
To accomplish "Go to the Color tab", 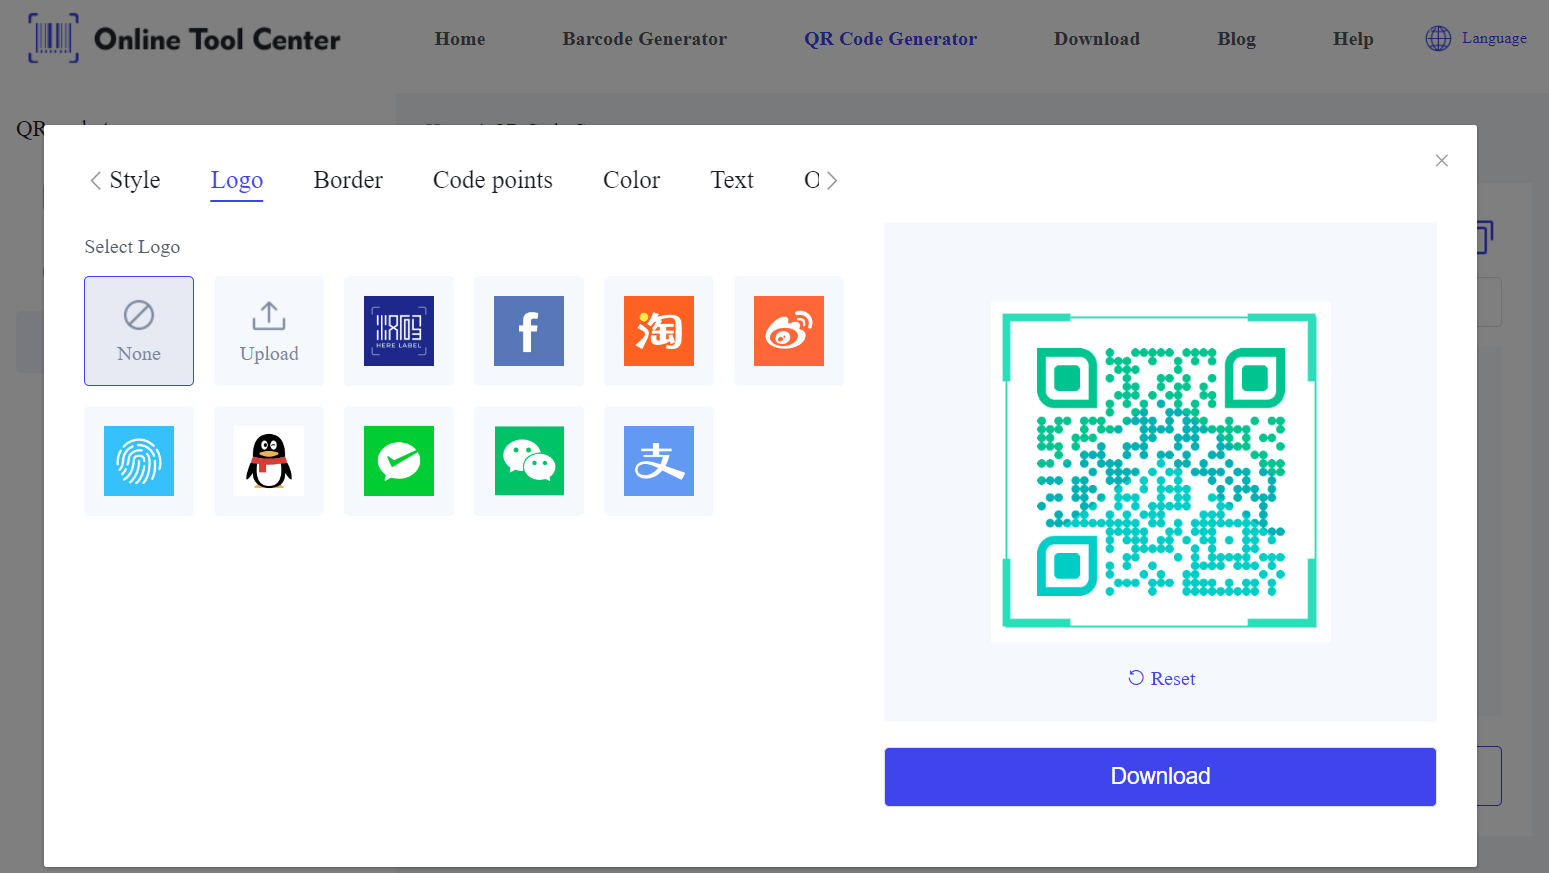I will tap(631, 180).
